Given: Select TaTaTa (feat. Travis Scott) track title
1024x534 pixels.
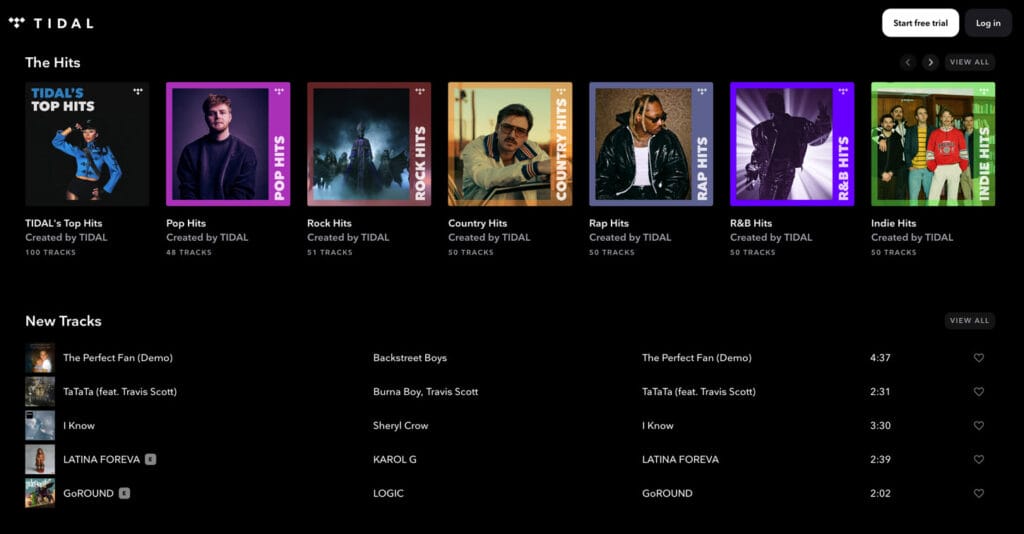Looking at the screenshot, I should tap(120, 392).
